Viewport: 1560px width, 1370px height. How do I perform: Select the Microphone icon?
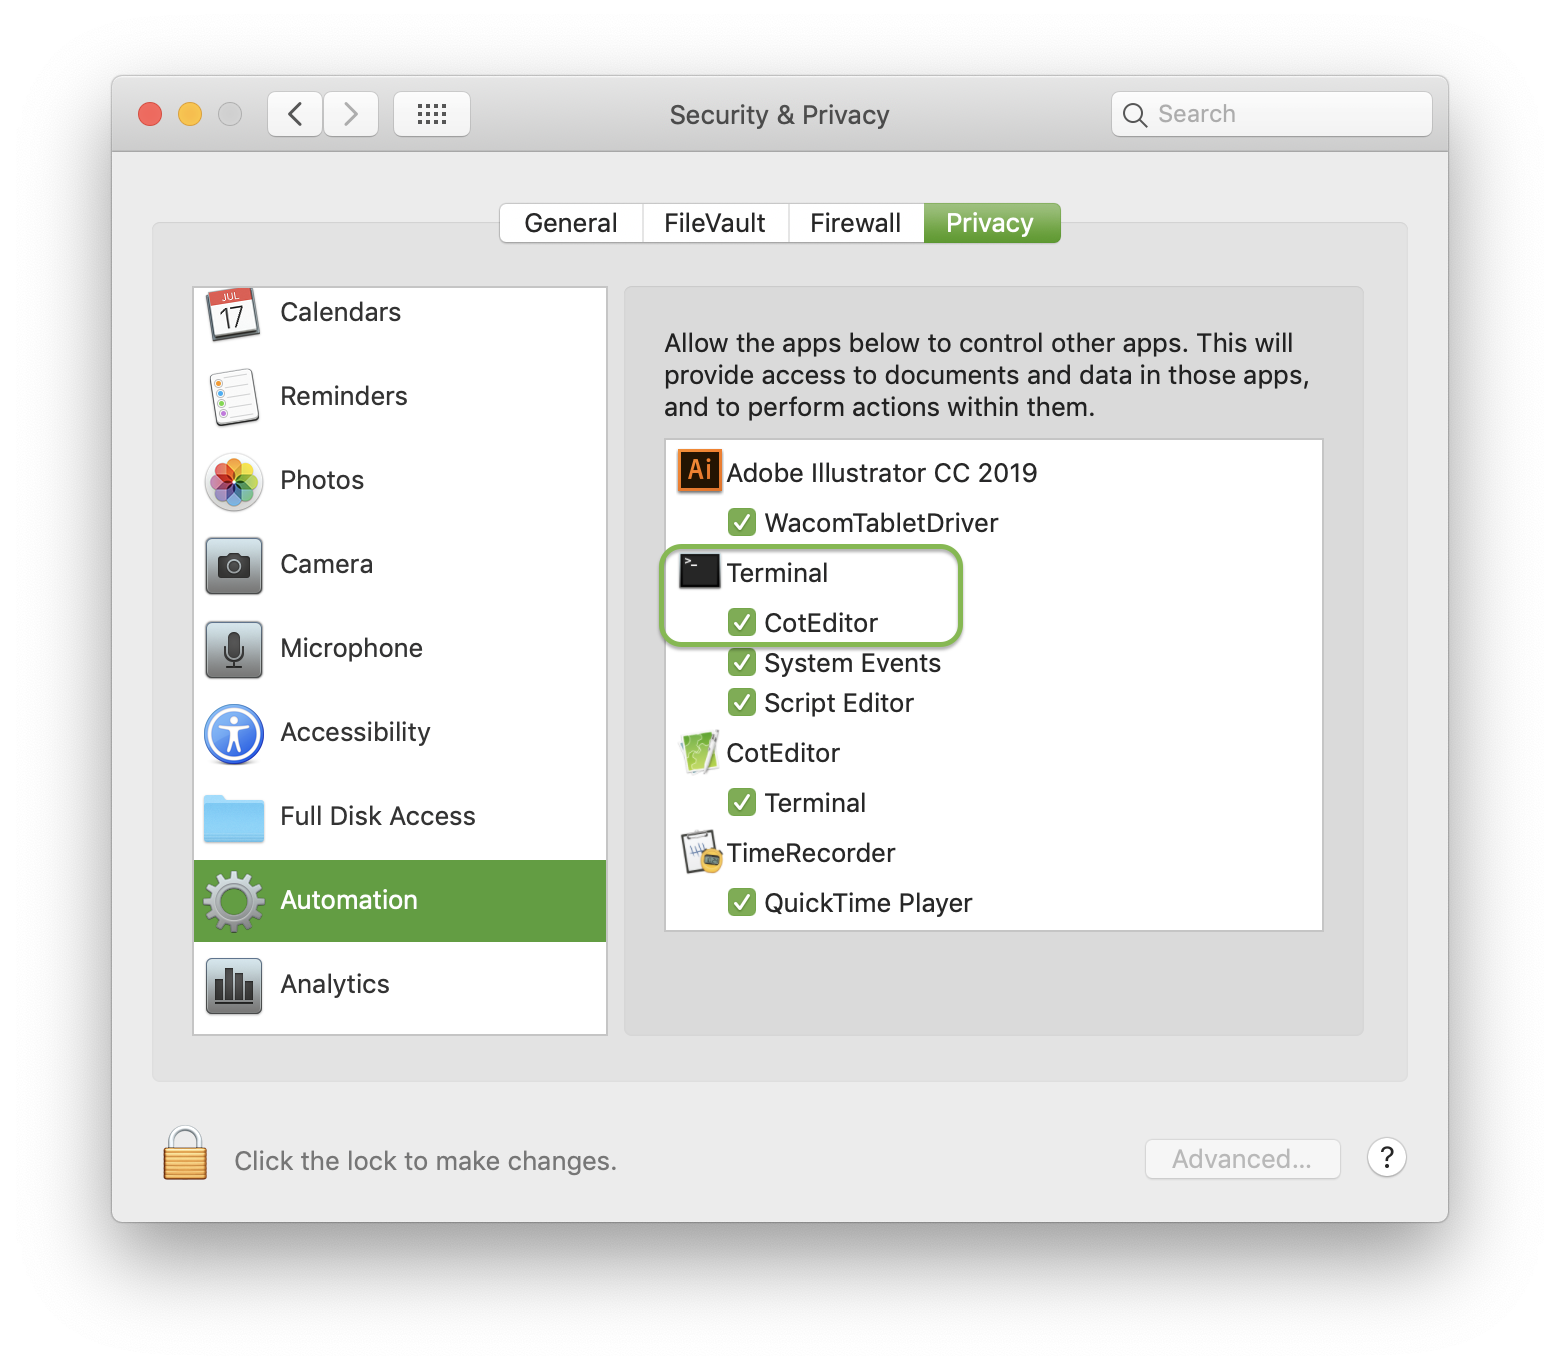coord(233,649)
